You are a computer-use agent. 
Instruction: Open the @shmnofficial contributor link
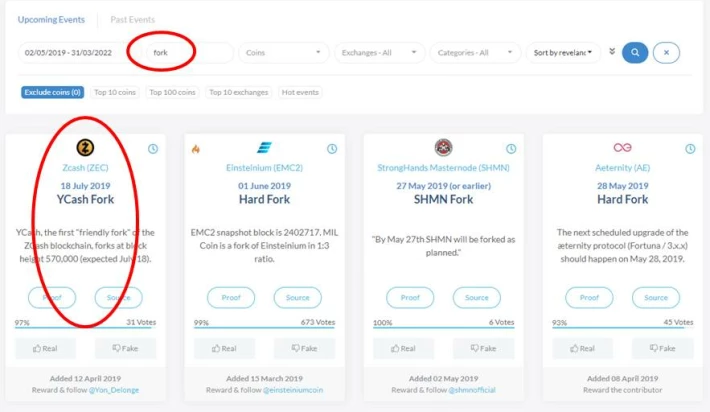[472, 390]
